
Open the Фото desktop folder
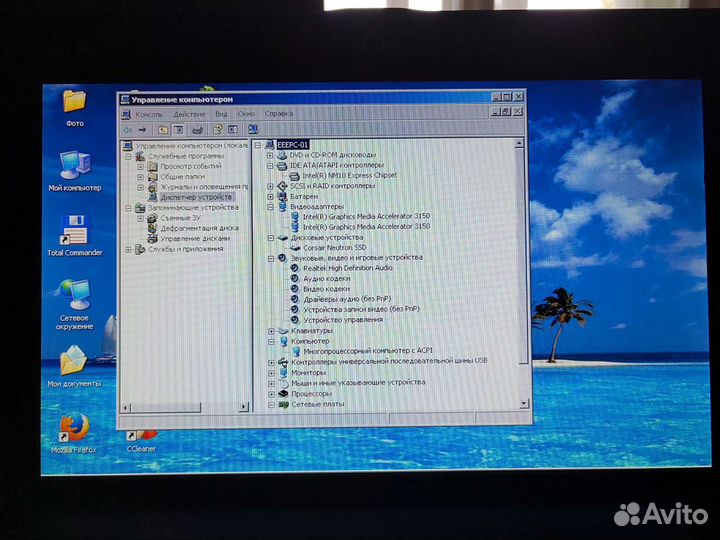[x=75, y=108]
